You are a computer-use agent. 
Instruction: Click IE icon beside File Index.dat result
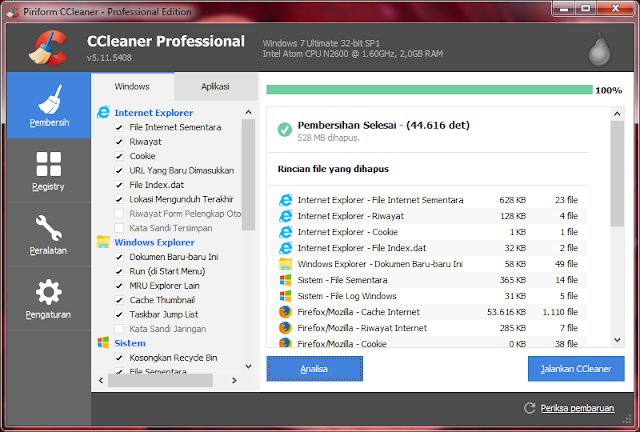point(285,248)
